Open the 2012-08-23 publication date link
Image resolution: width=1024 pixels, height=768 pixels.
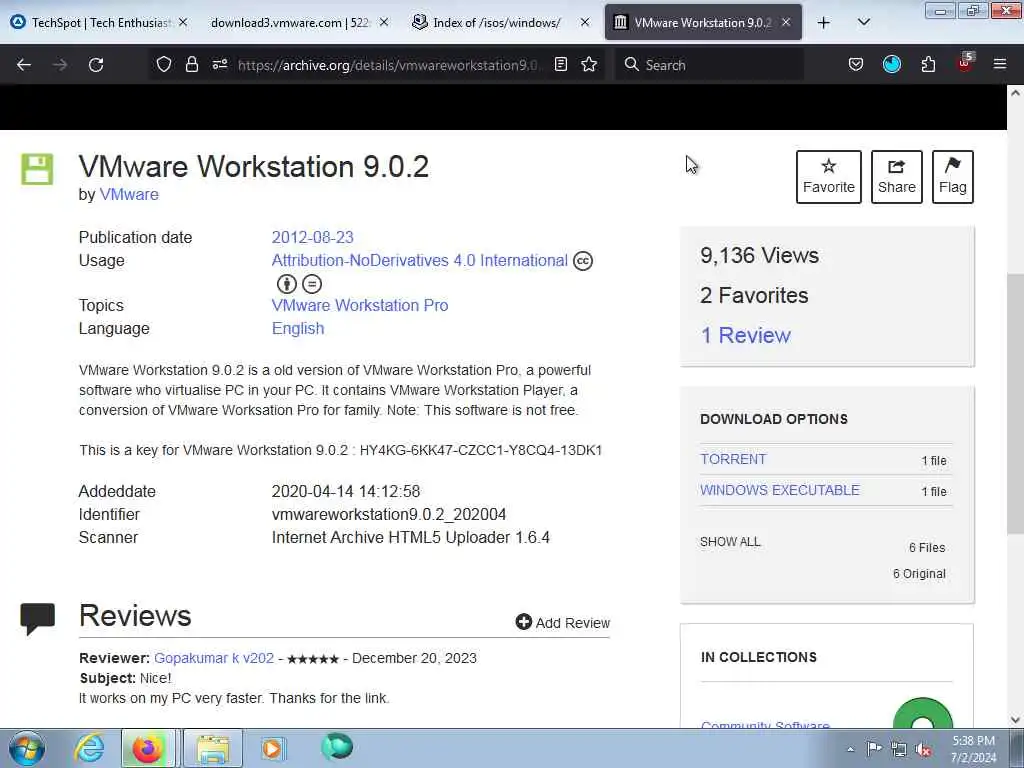coord(312,237)
